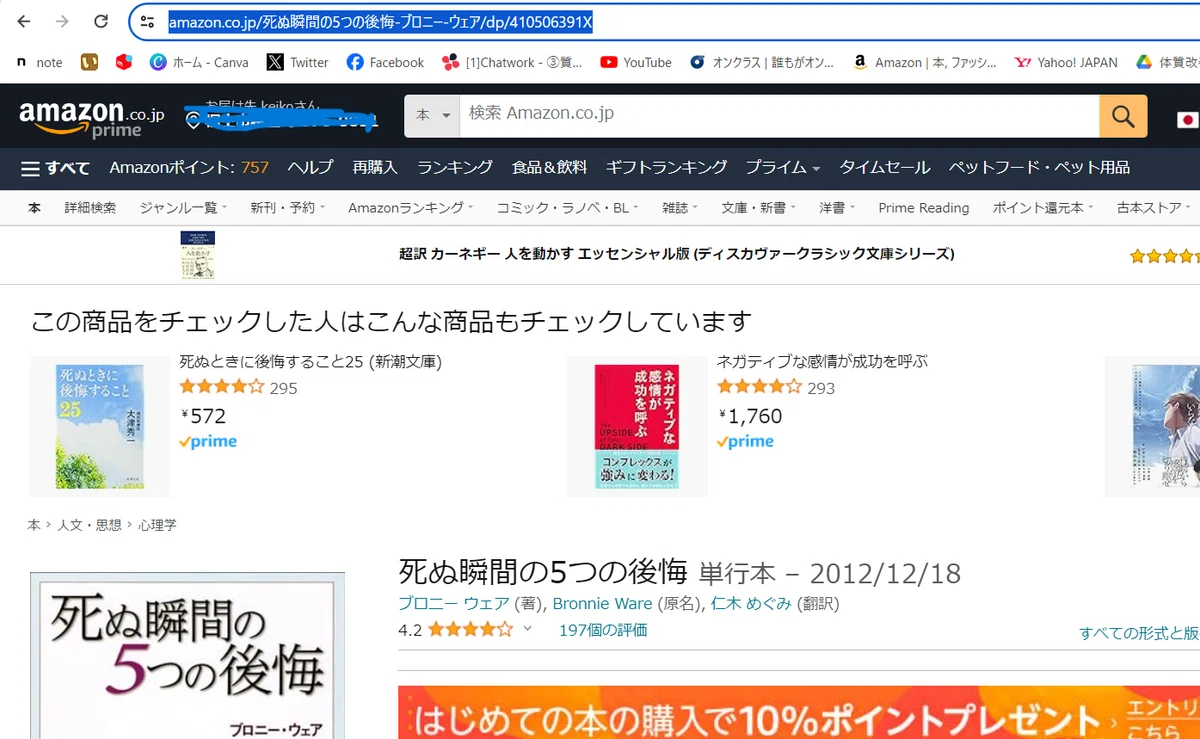Click 死ぬときに後悔すること25 book cover thumbnail
This screenshot has width=1200, height=739.
click(100, 427)
